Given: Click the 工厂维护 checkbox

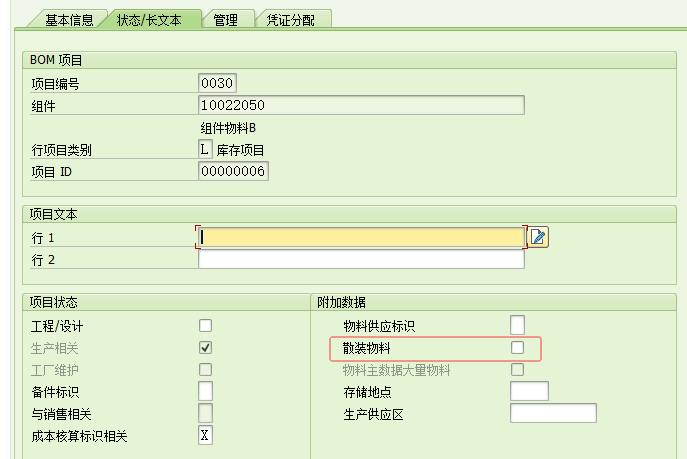Looking at the screenshot, I should pos(205,369).
